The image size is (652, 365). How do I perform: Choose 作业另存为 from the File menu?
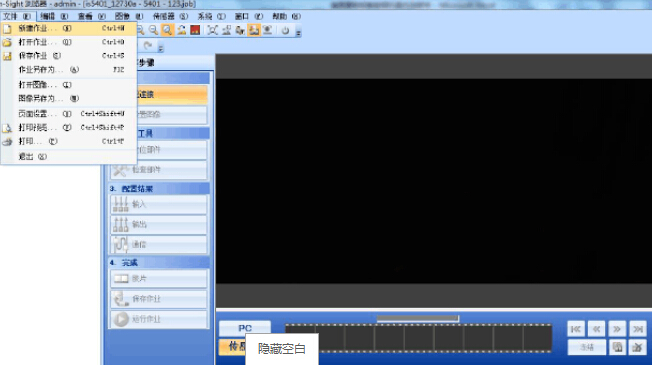69,69
